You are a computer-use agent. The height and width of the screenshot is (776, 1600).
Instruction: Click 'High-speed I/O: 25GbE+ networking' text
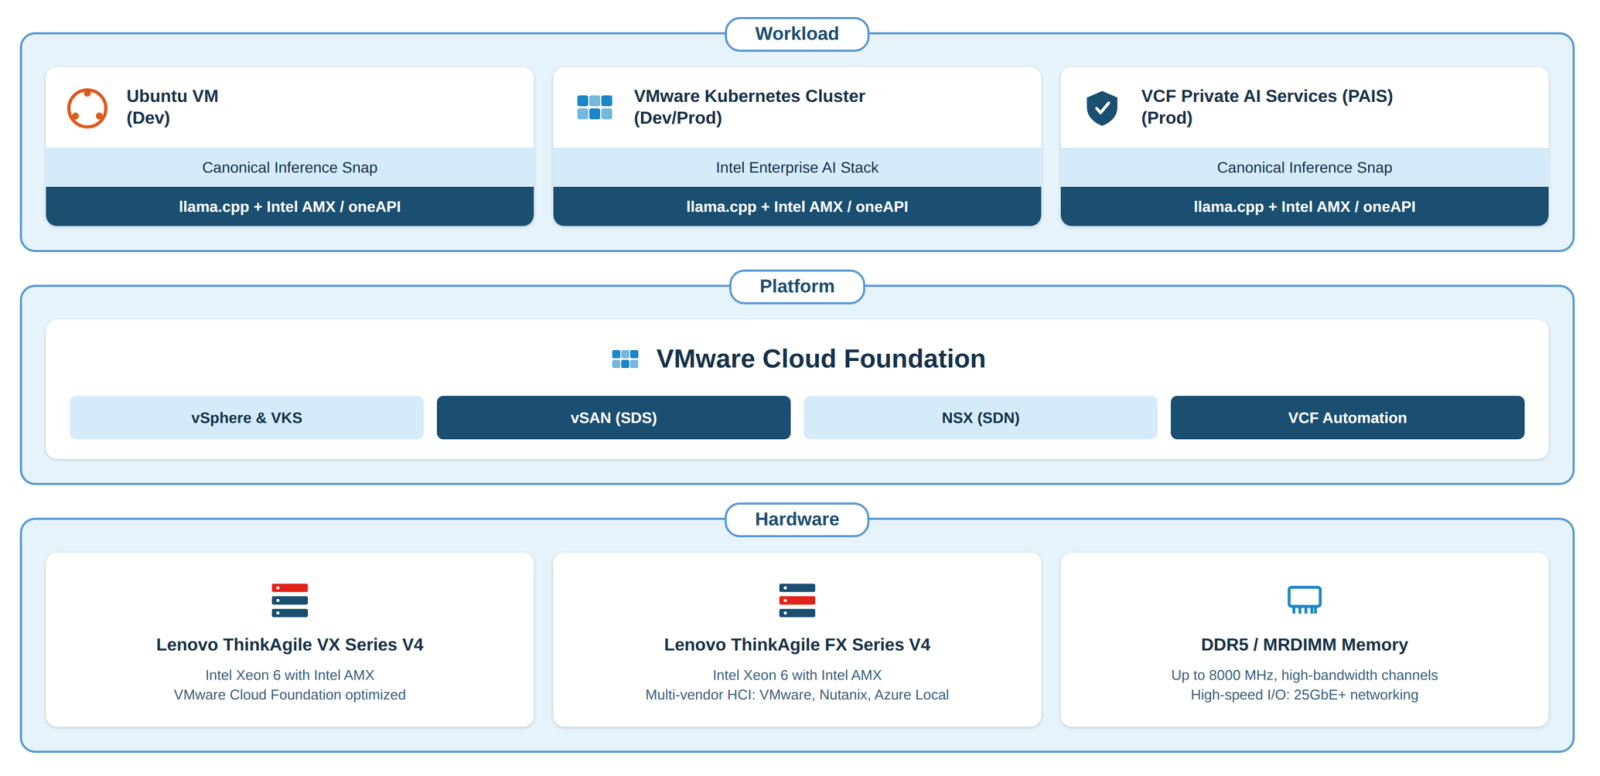pos(1304,695)
